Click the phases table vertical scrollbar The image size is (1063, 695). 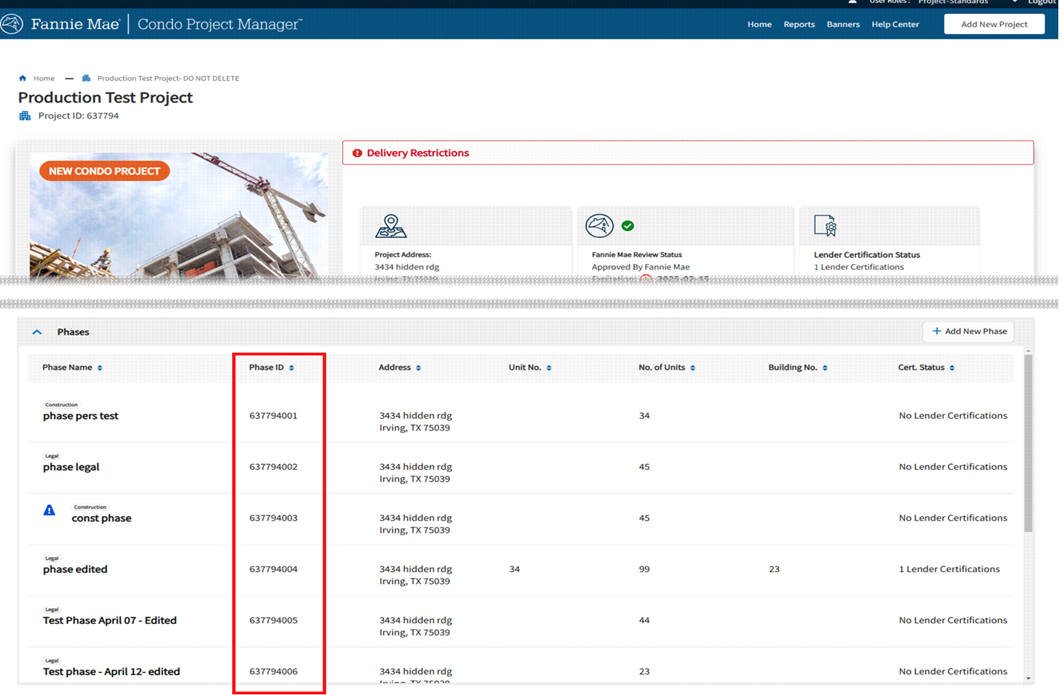pyautogui.click(x=1028, y=444)
